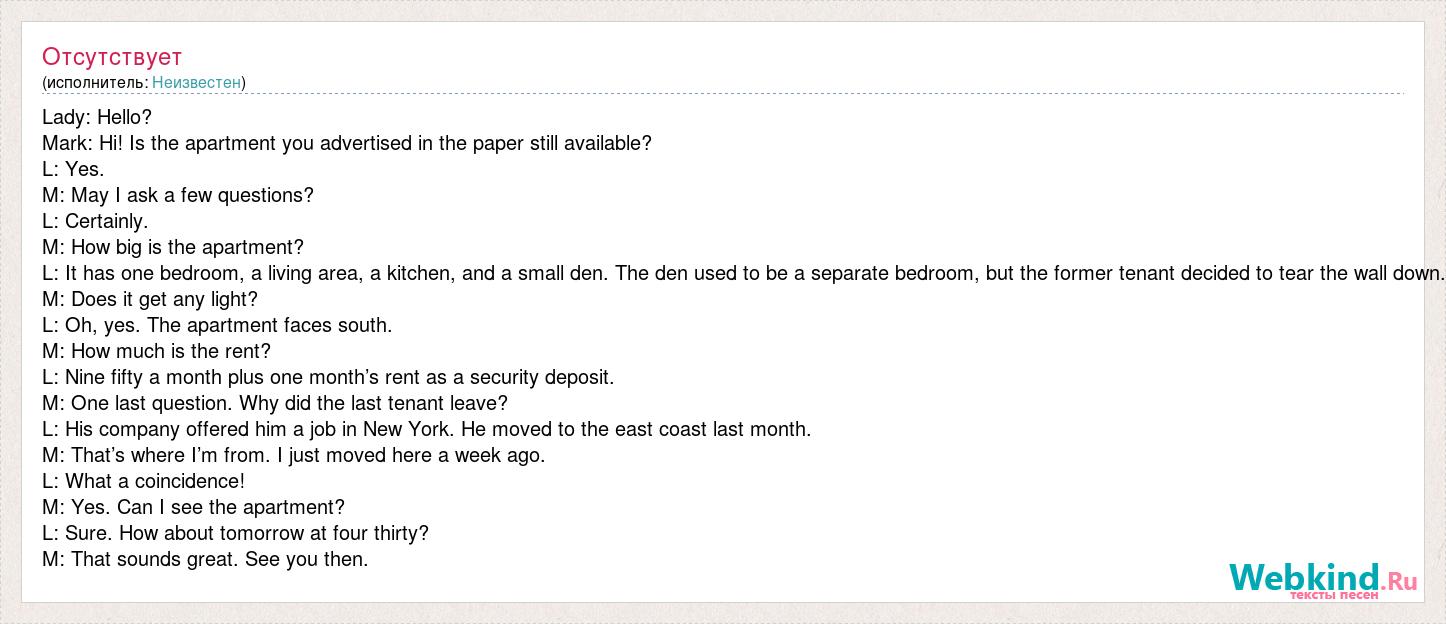1446x624 pixels.
Task: Click the 'L: Certainly.' line
Action: (x=95, y=221)
